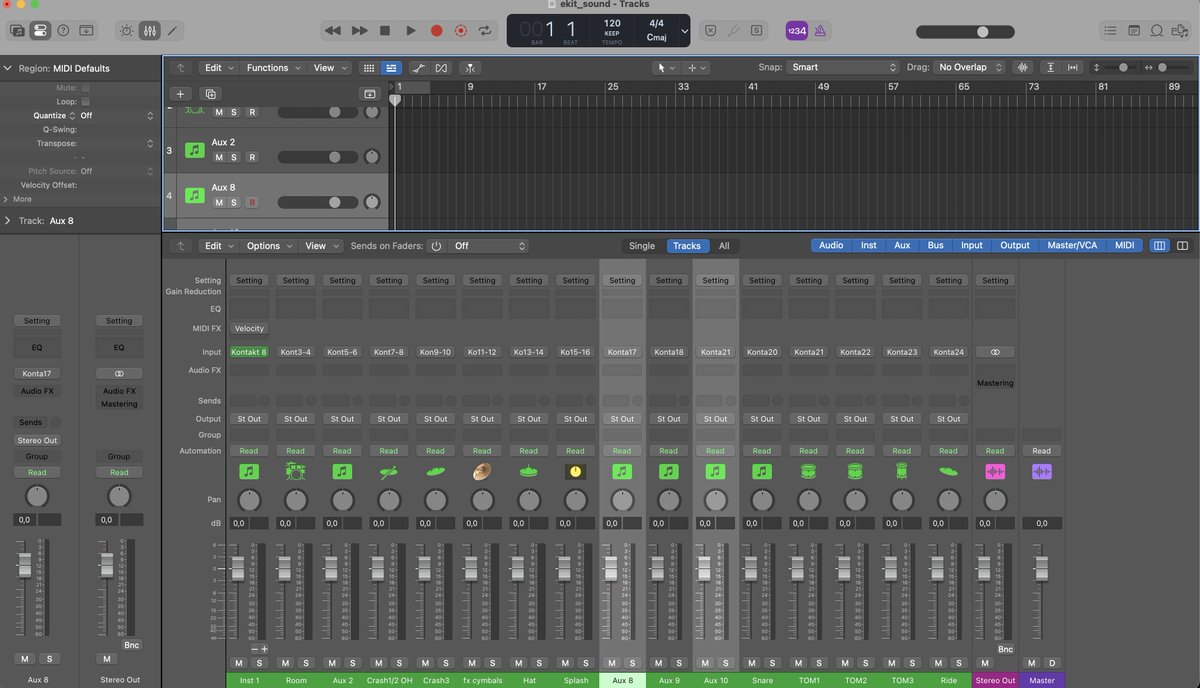The height and width of the screenshot is (688, 1200).
Task: Toggle the metronome click icon
Action: point(820,31)
